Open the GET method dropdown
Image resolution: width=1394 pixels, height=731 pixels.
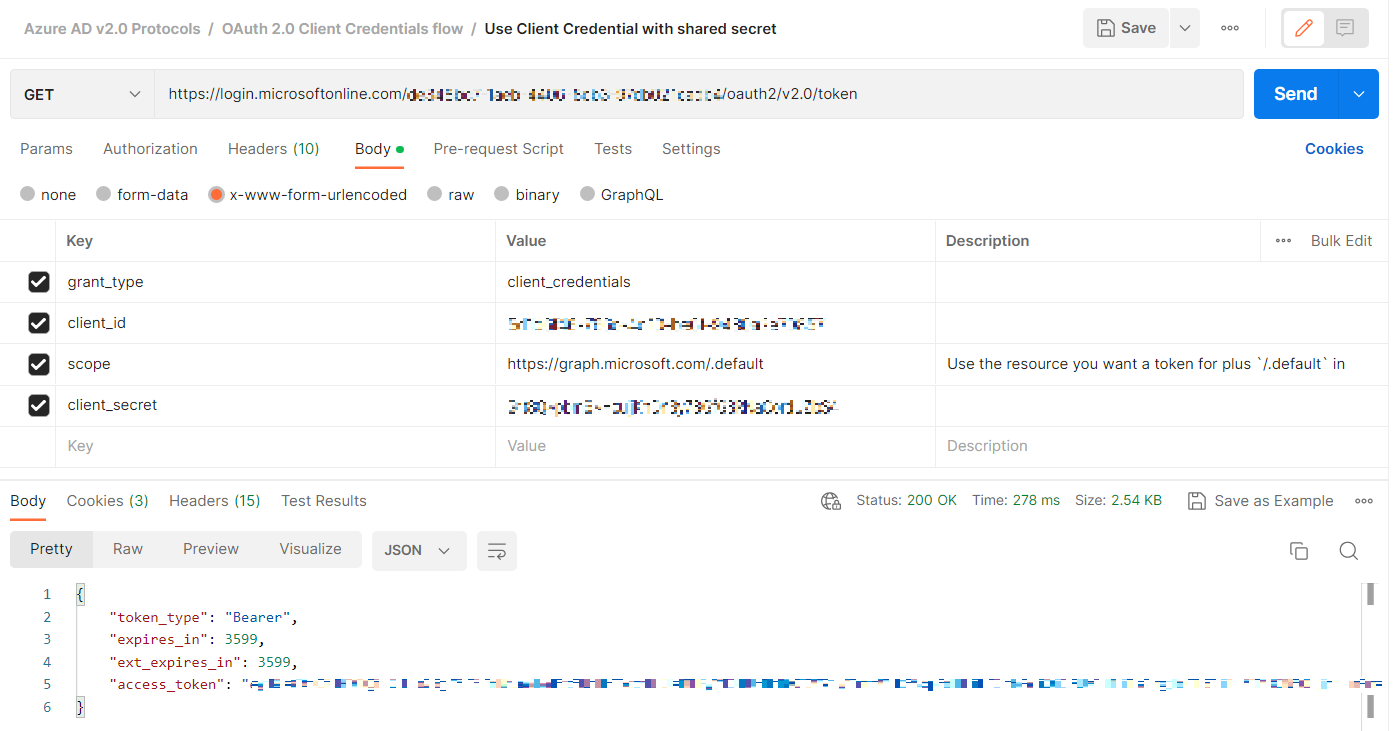click(82, 94)
